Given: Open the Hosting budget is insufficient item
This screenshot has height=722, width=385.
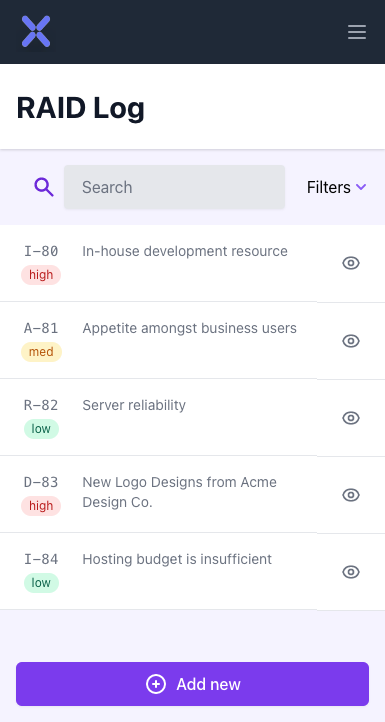Looking at the screenshot, I should (x=177, y=559).
